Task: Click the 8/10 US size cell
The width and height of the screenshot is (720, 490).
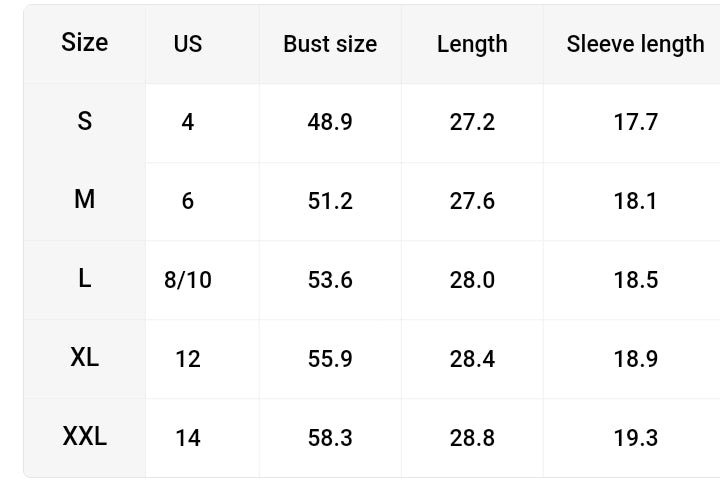Action: pos(188,280)
